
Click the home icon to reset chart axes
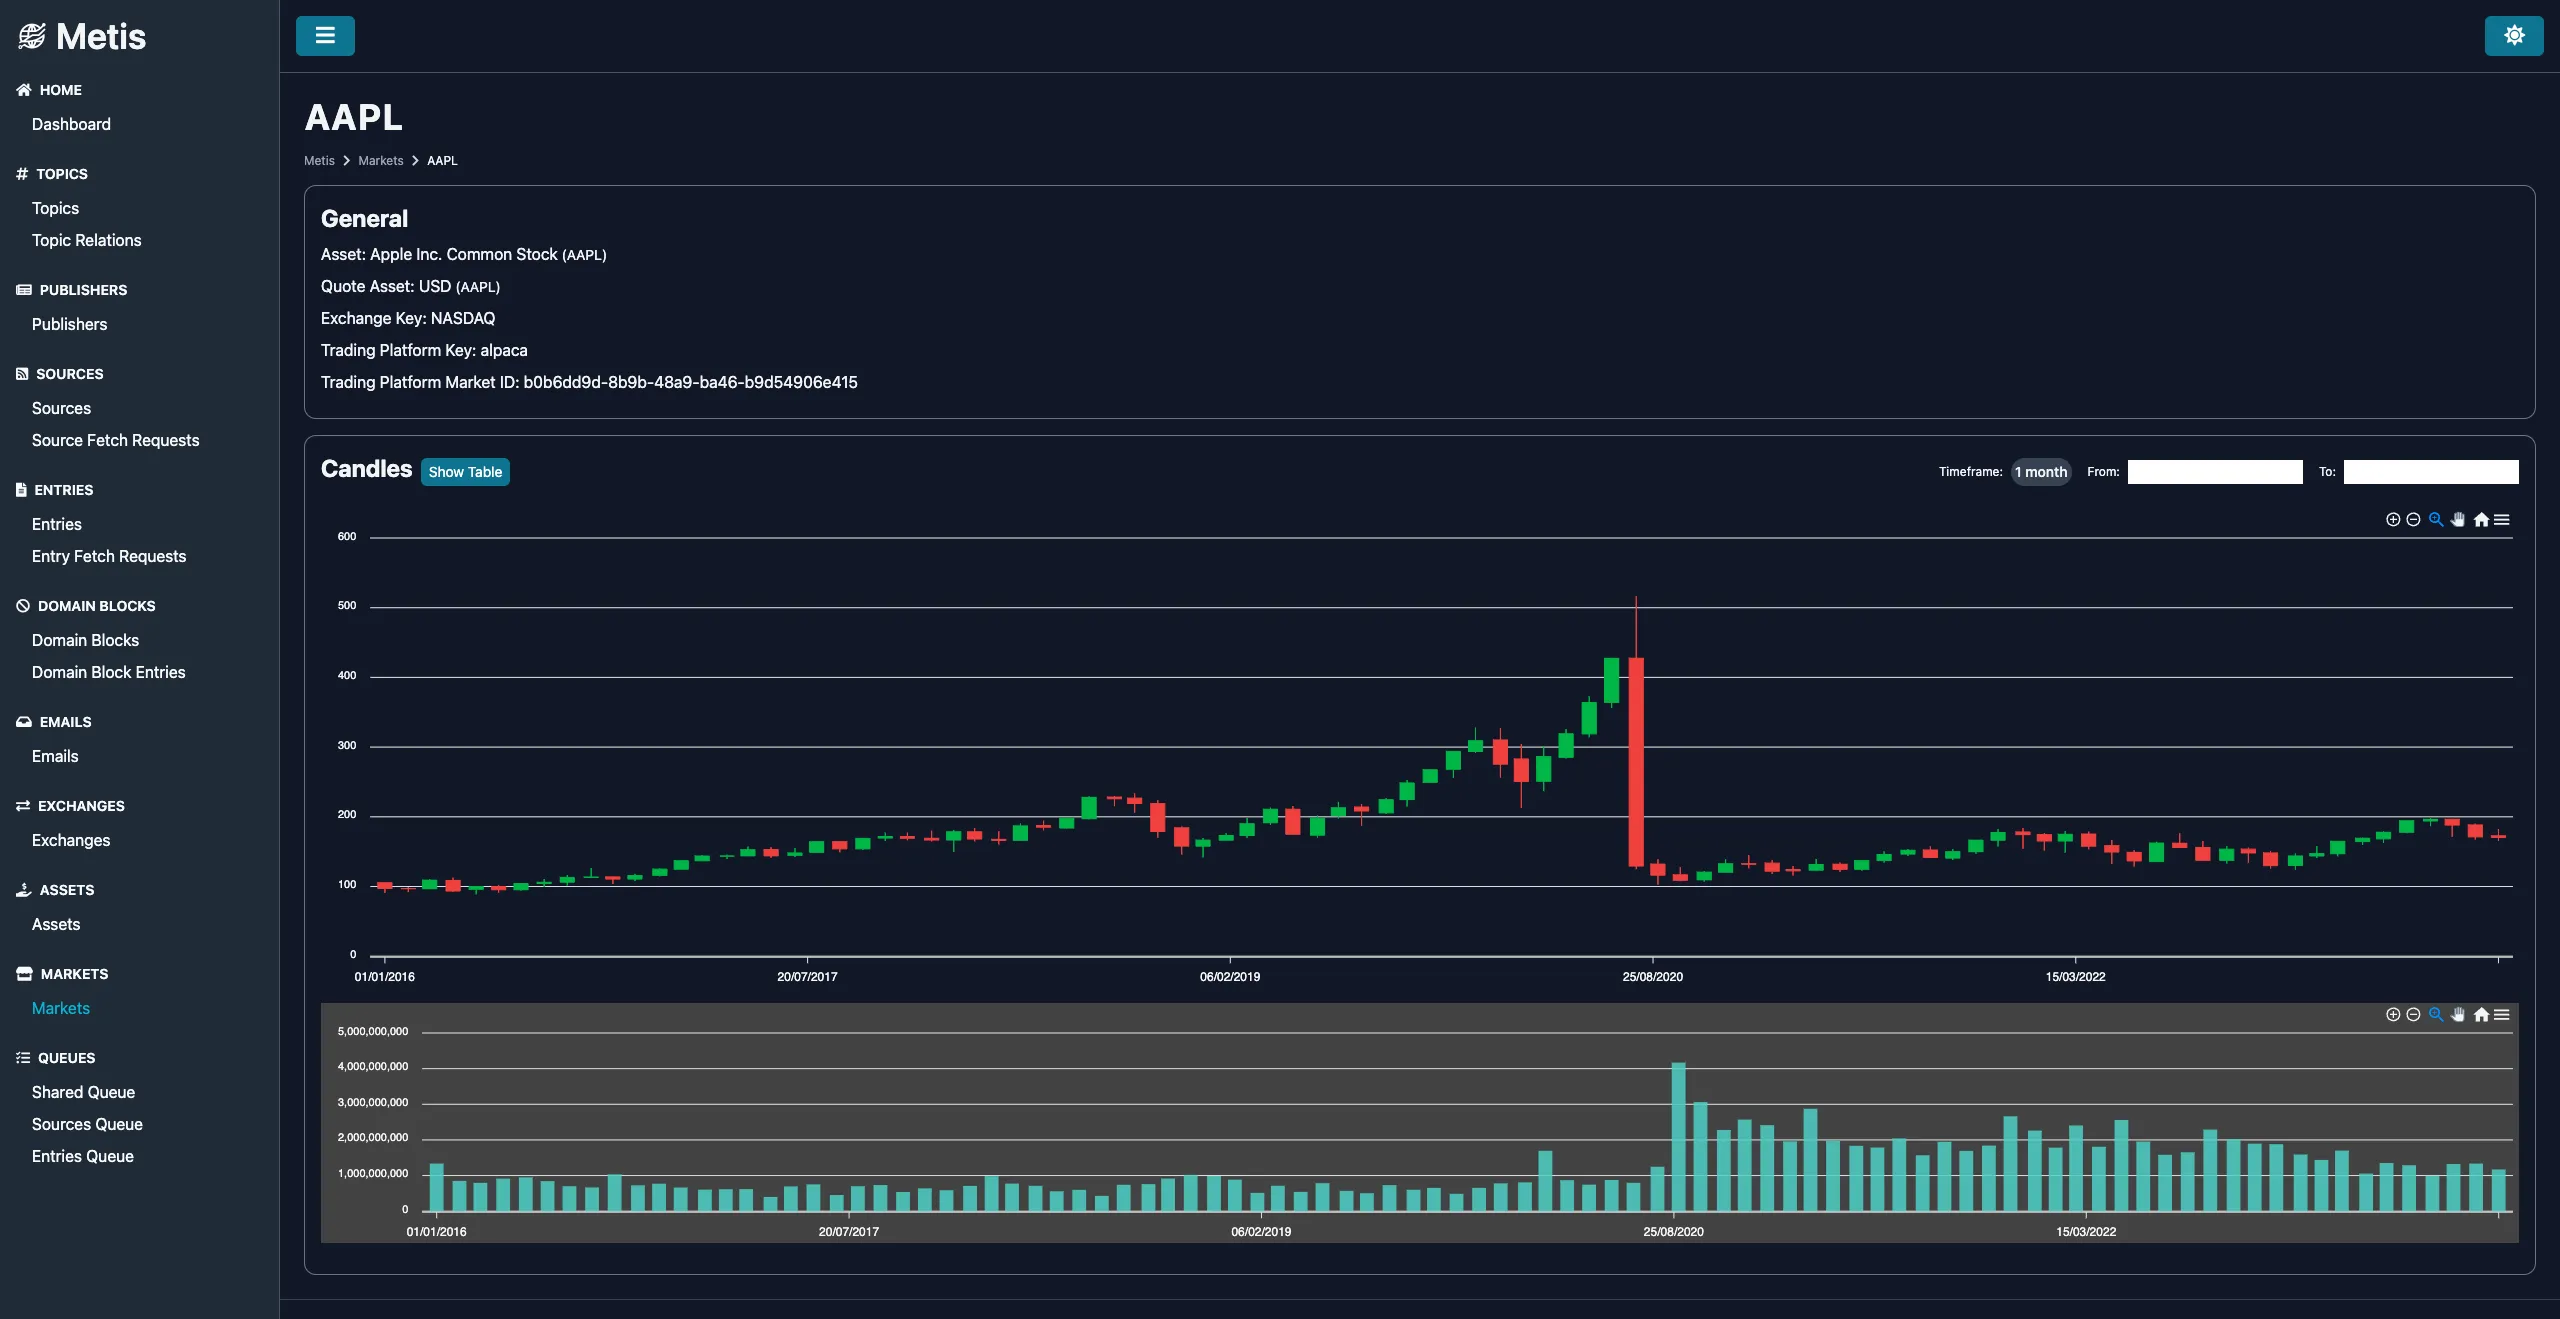coord(2482,520)
